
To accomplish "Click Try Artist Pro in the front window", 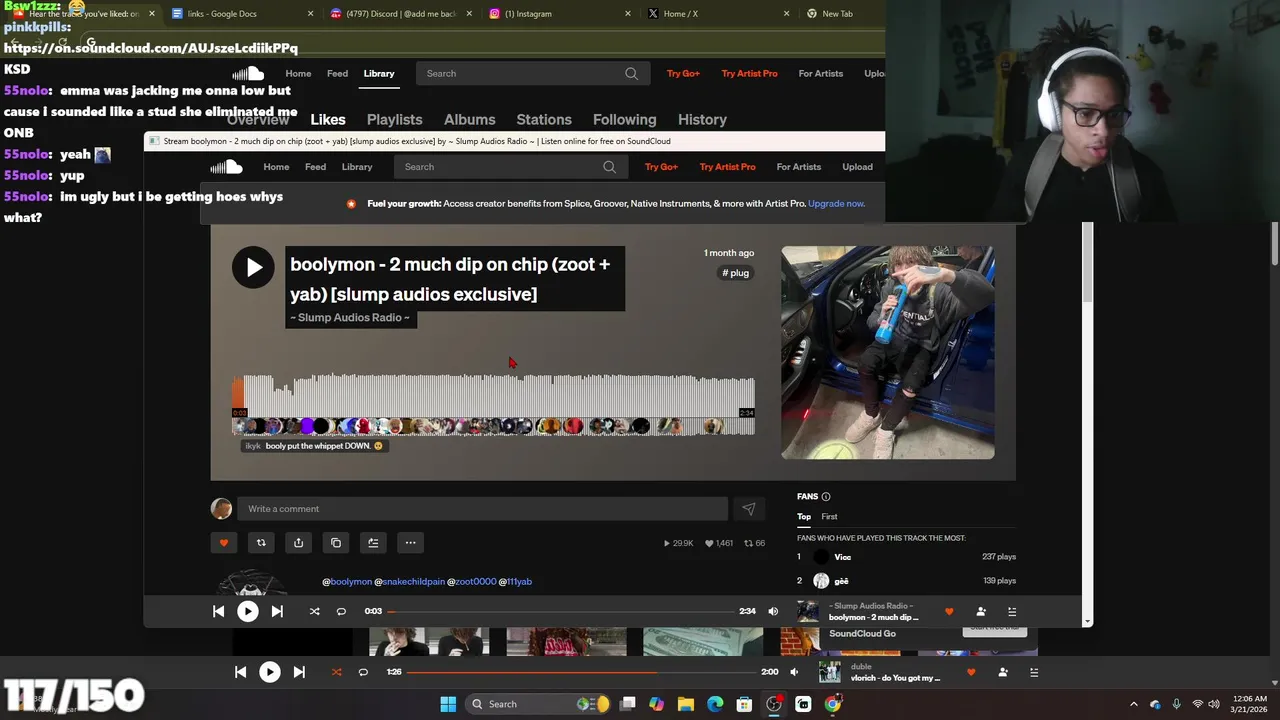I will (727, 167).
